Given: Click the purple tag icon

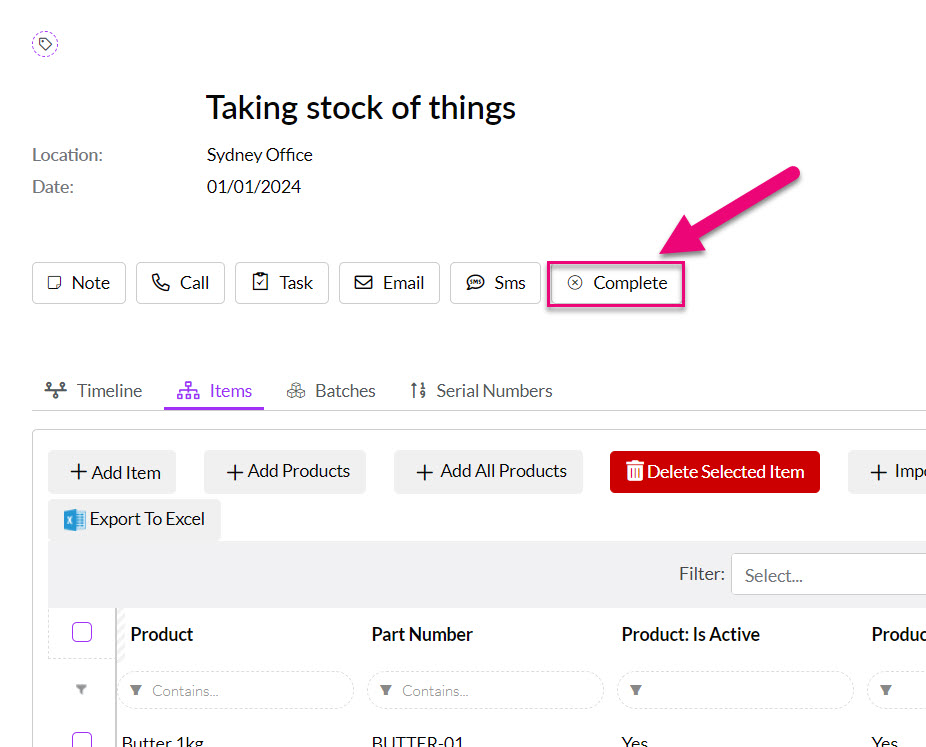Looking at the screenshot, I should coord(45,44).
